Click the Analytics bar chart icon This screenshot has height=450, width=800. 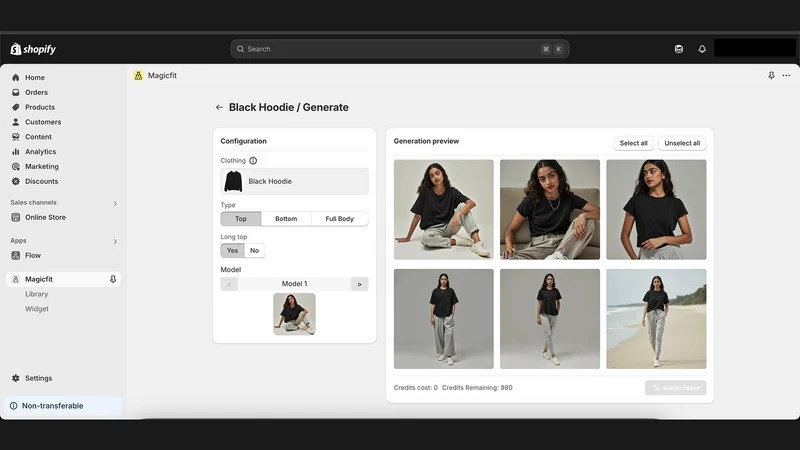click(x=16, y=152)
